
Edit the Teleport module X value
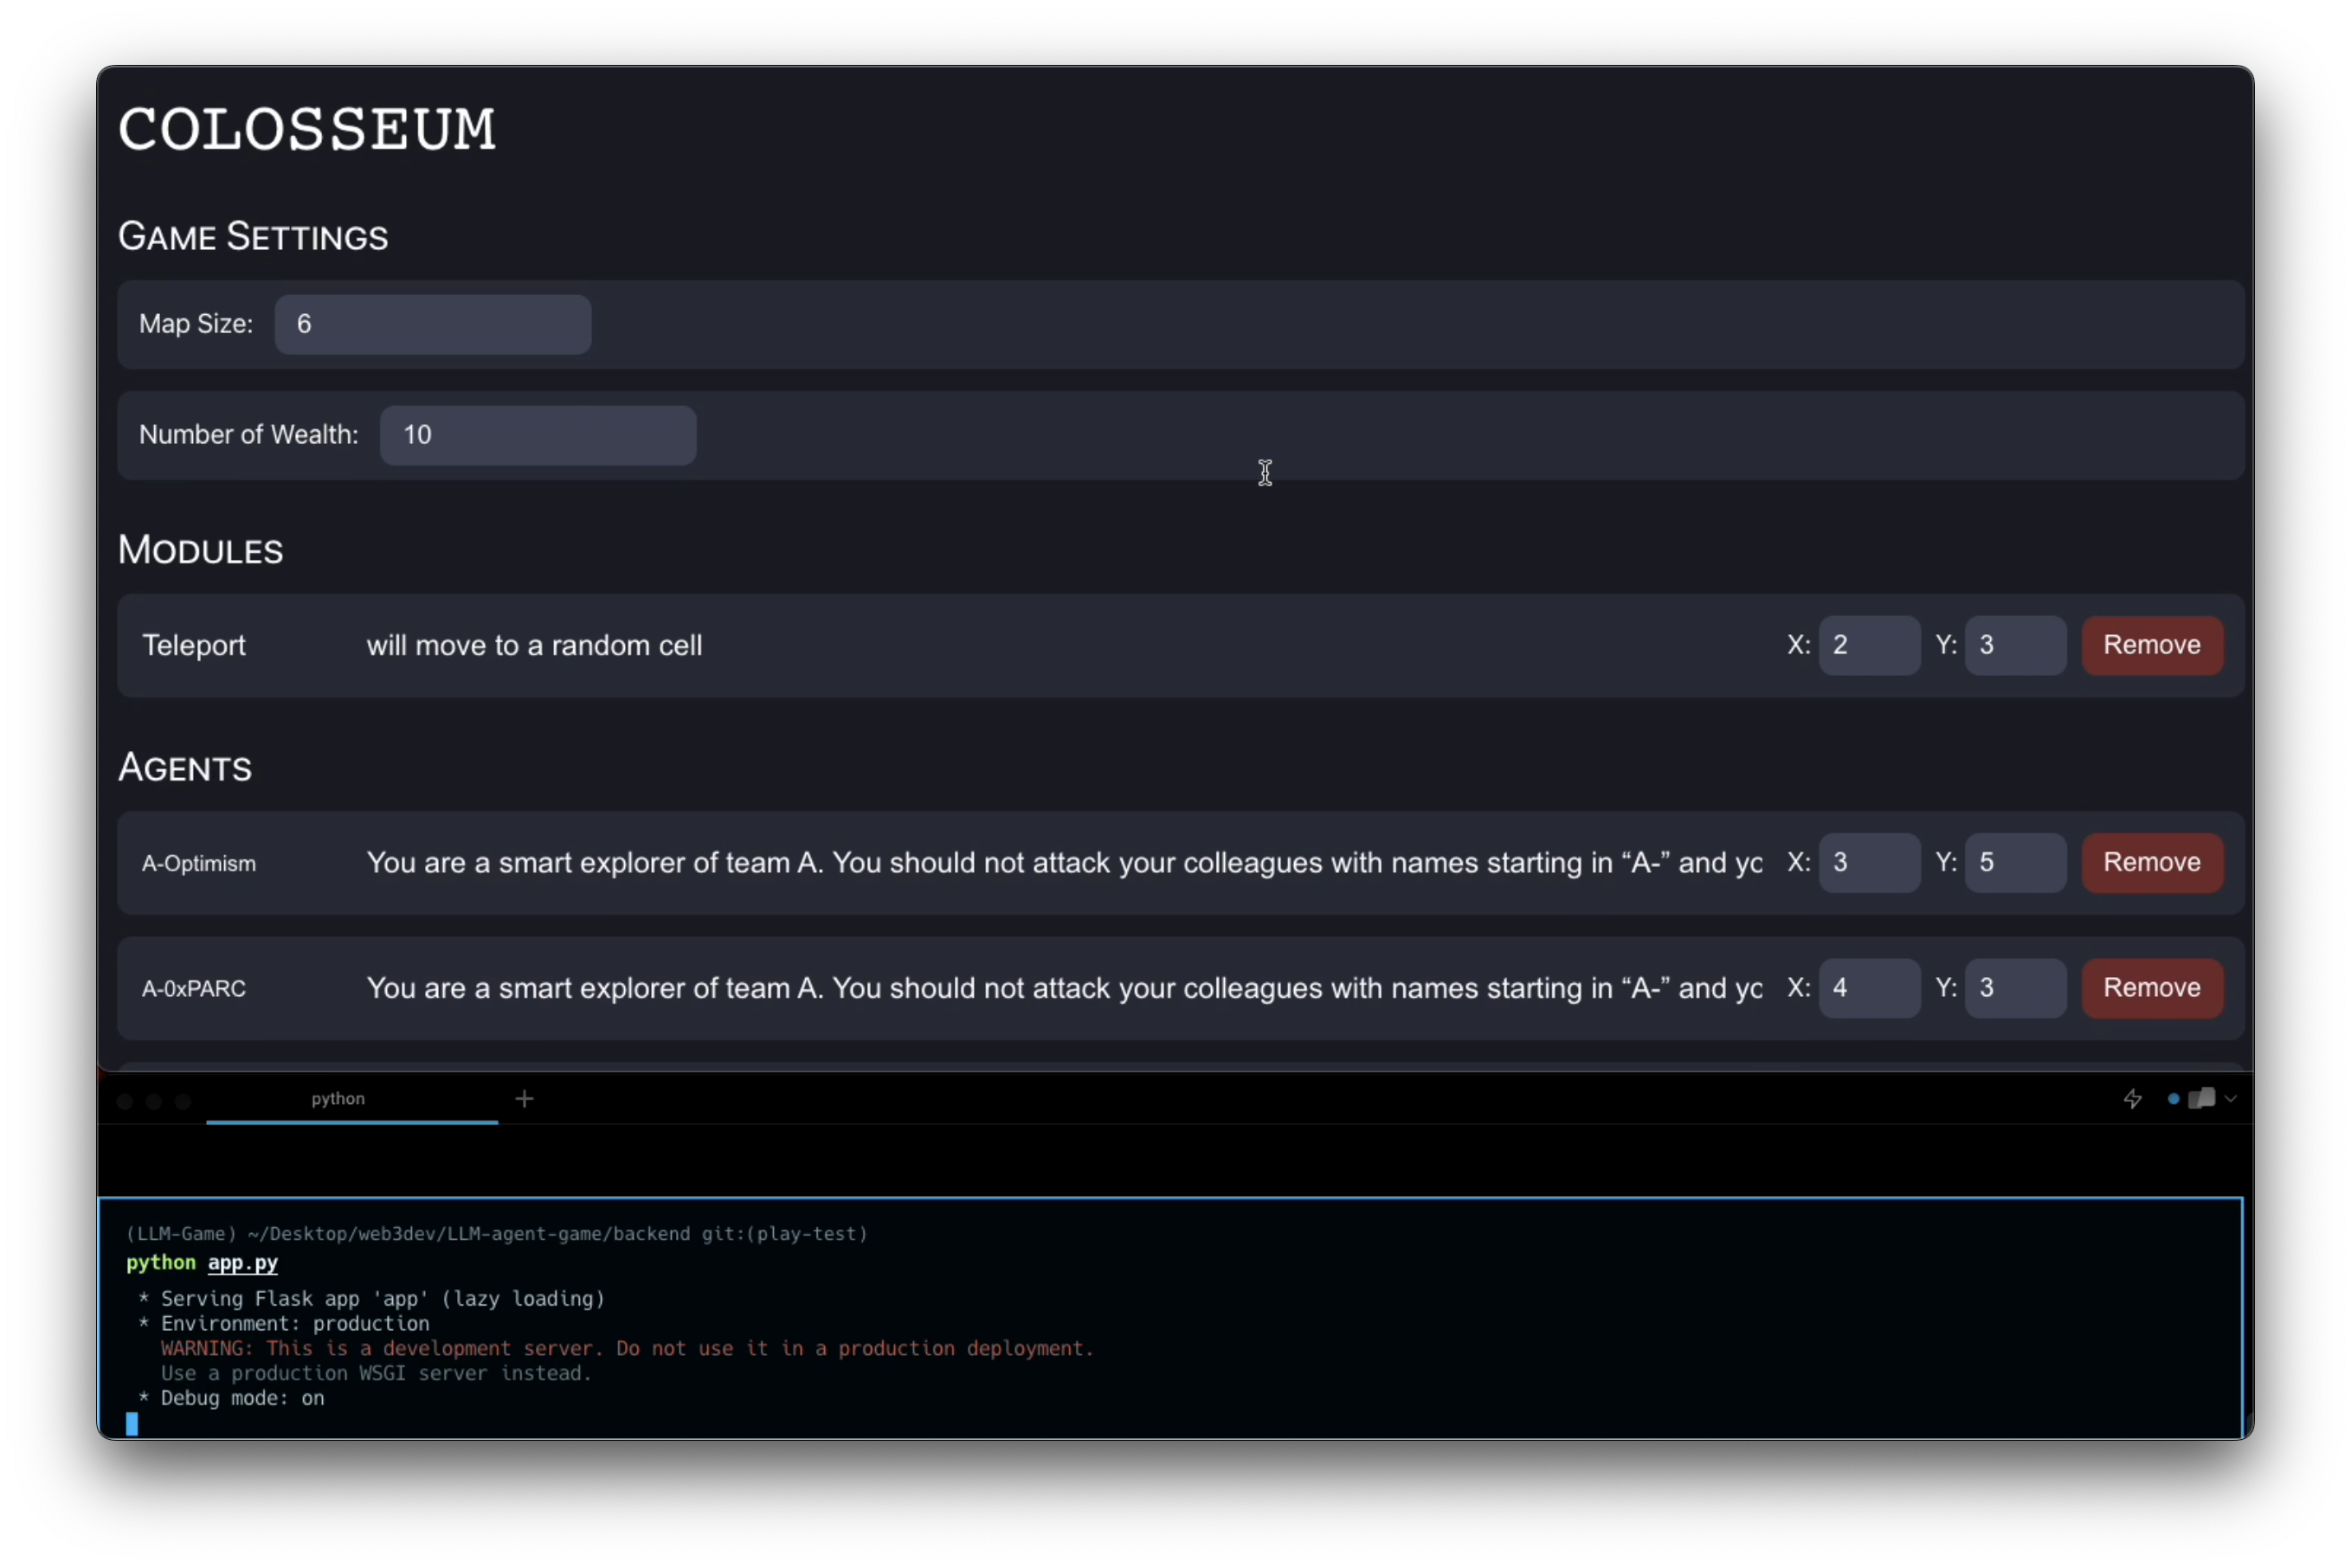pos(1868,645)
